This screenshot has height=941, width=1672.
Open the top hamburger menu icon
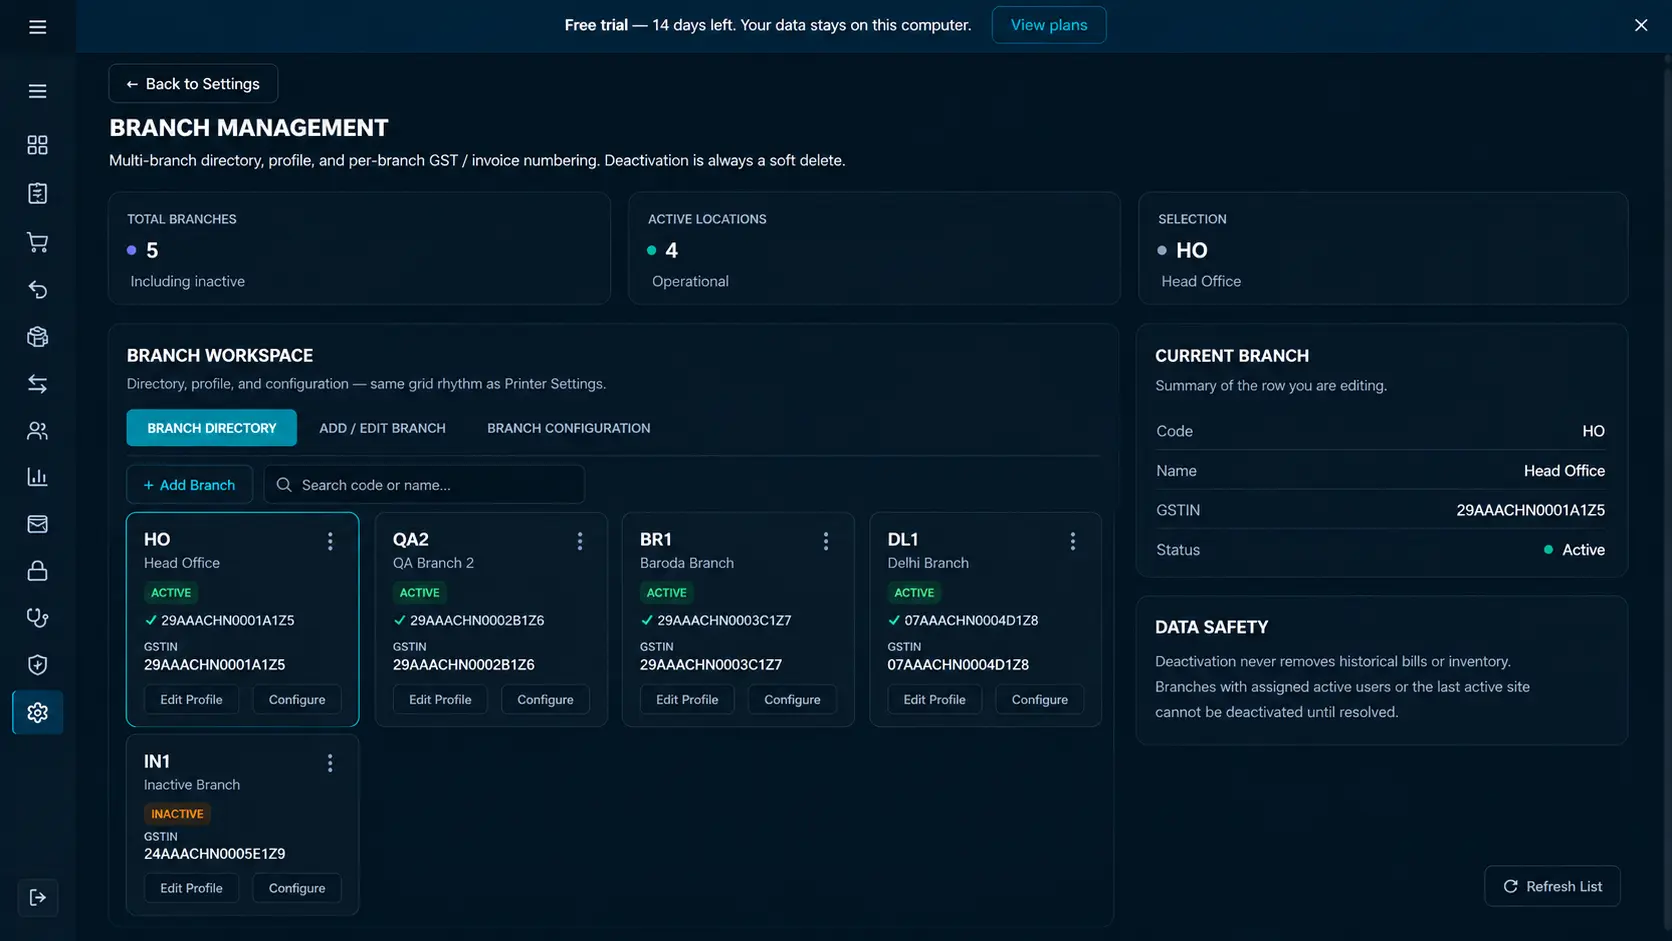pos(37,27)
